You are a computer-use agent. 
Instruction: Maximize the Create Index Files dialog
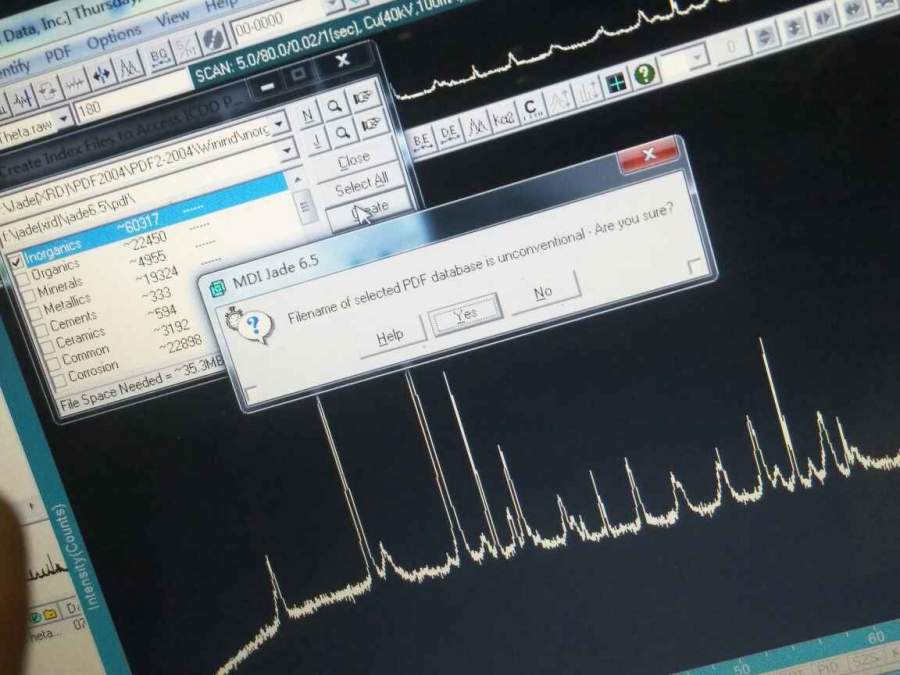point(298,74)
